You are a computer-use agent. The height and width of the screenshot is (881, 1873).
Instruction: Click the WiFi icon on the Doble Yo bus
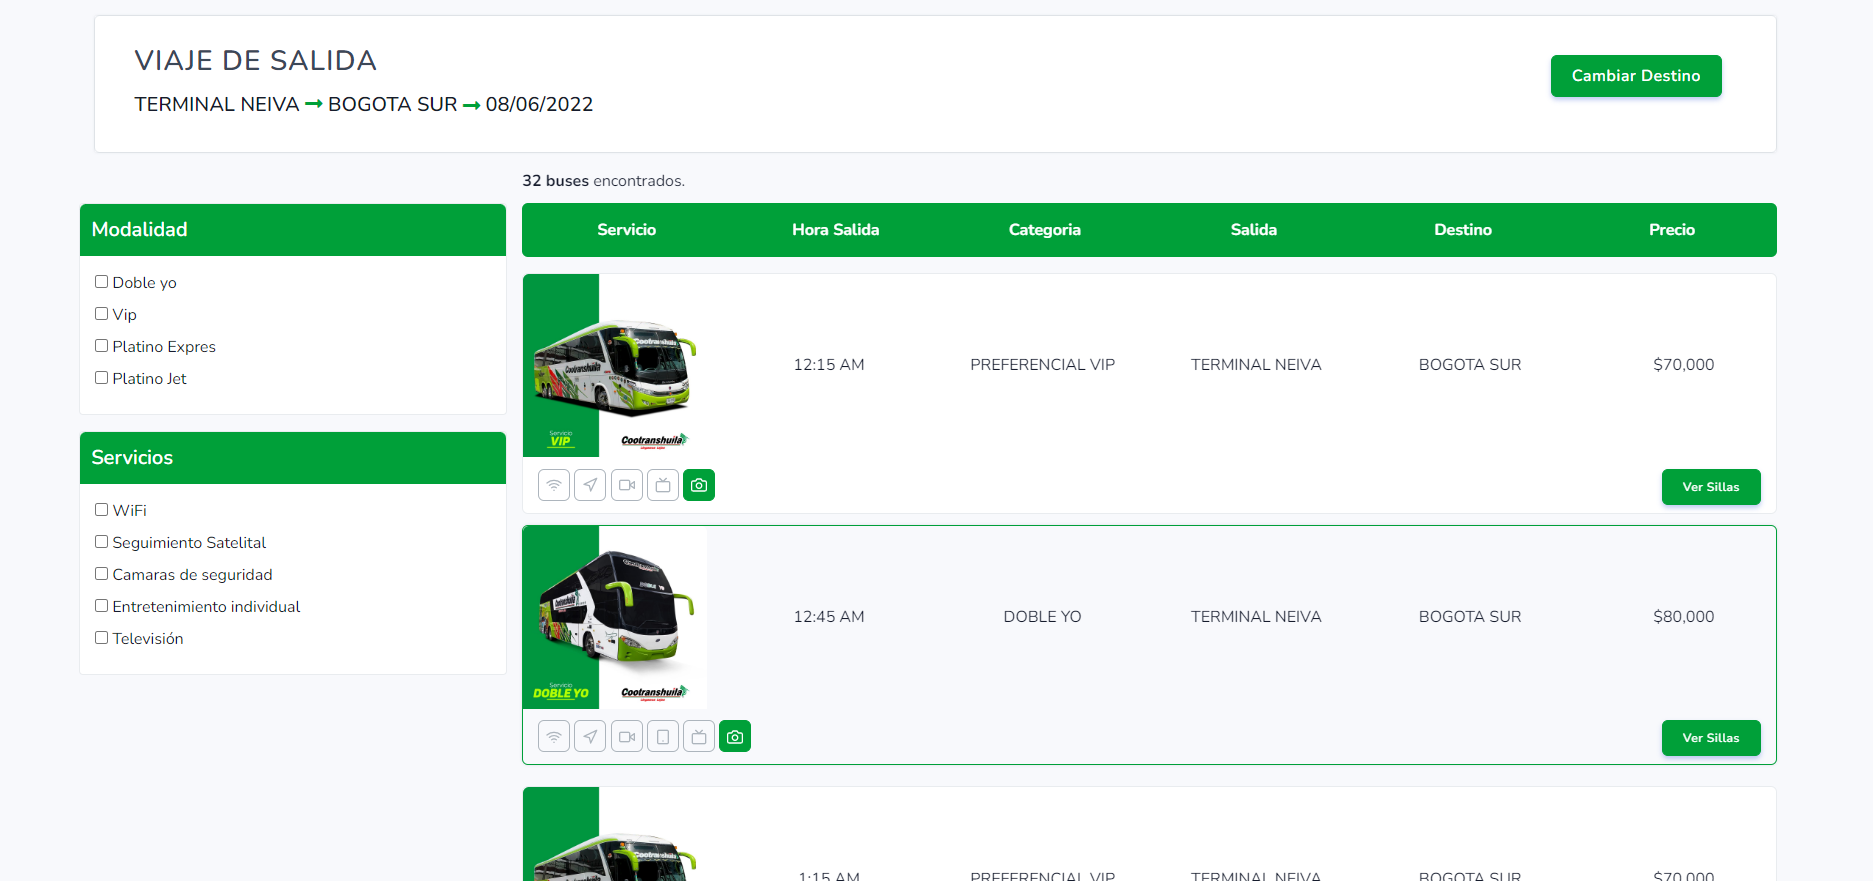point(554,737)
